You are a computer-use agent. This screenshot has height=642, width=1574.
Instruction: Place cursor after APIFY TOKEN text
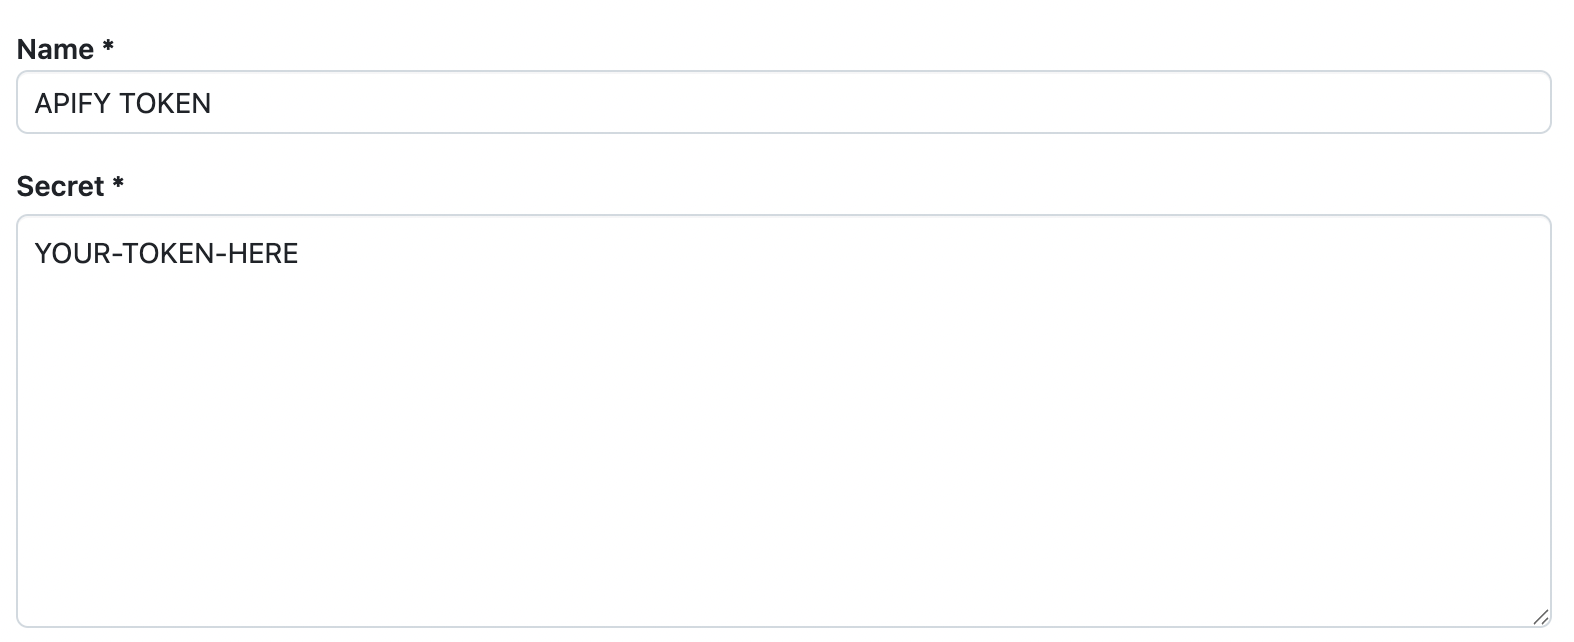(x=215, y=101)
